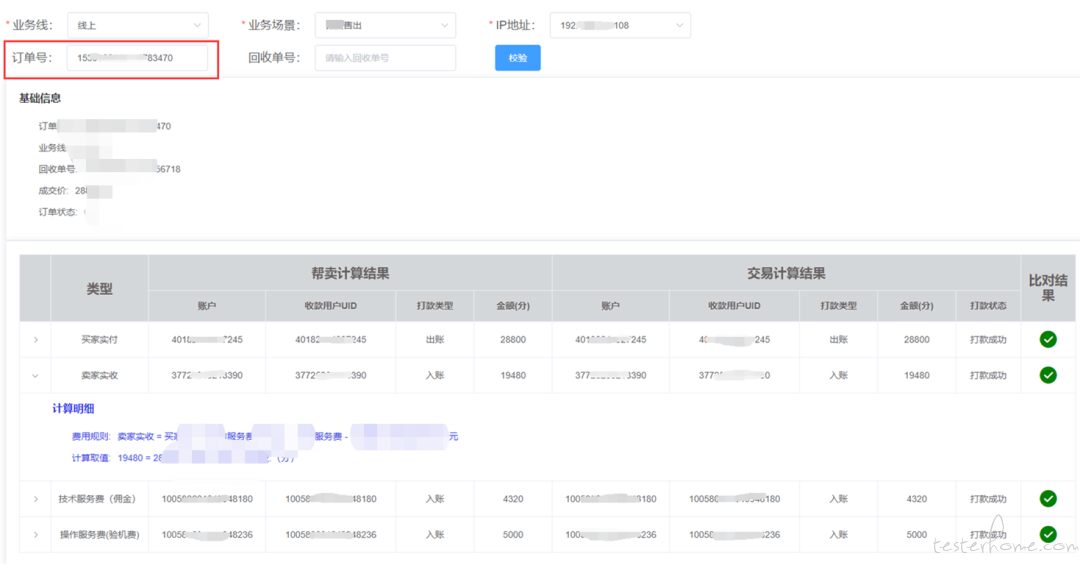The image size is (1080, 568).
Task: Click the 订单号 input field
Action: pyautogui.click(x=137, y=58)
